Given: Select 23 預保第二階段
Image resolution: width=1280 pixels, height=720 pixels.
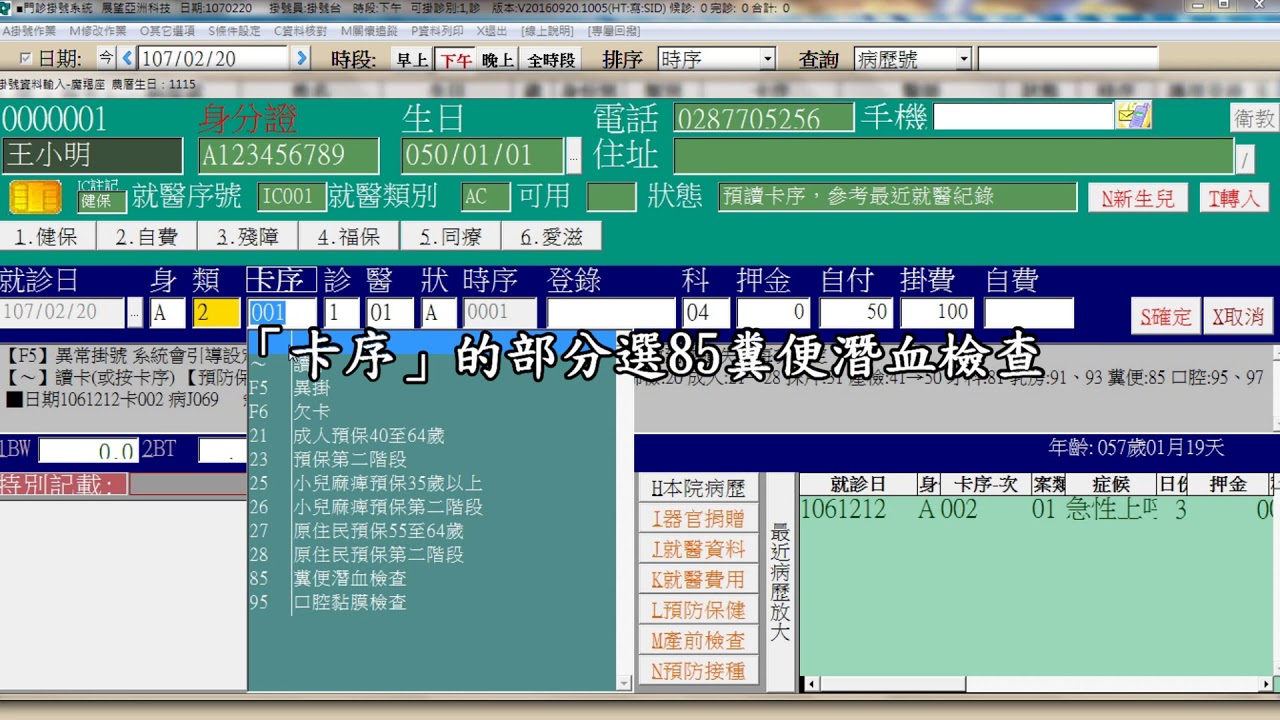Looking at the screenshot, I should [x=432, y=460].
